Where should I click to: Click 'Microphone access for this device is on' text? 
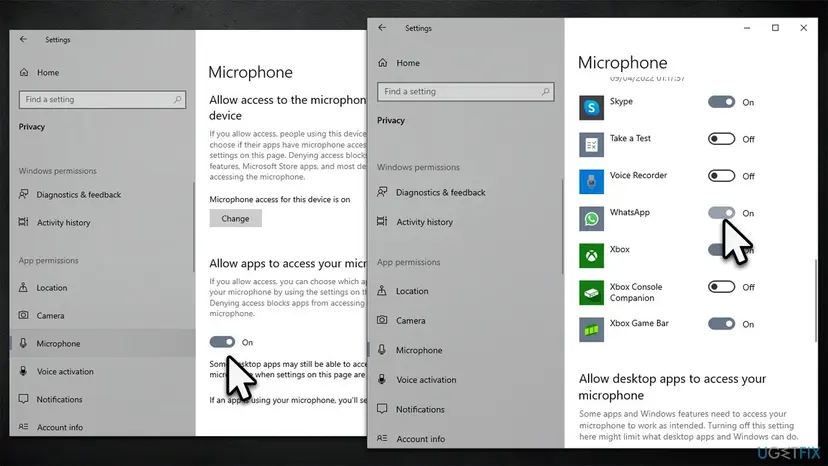(280, 199)
